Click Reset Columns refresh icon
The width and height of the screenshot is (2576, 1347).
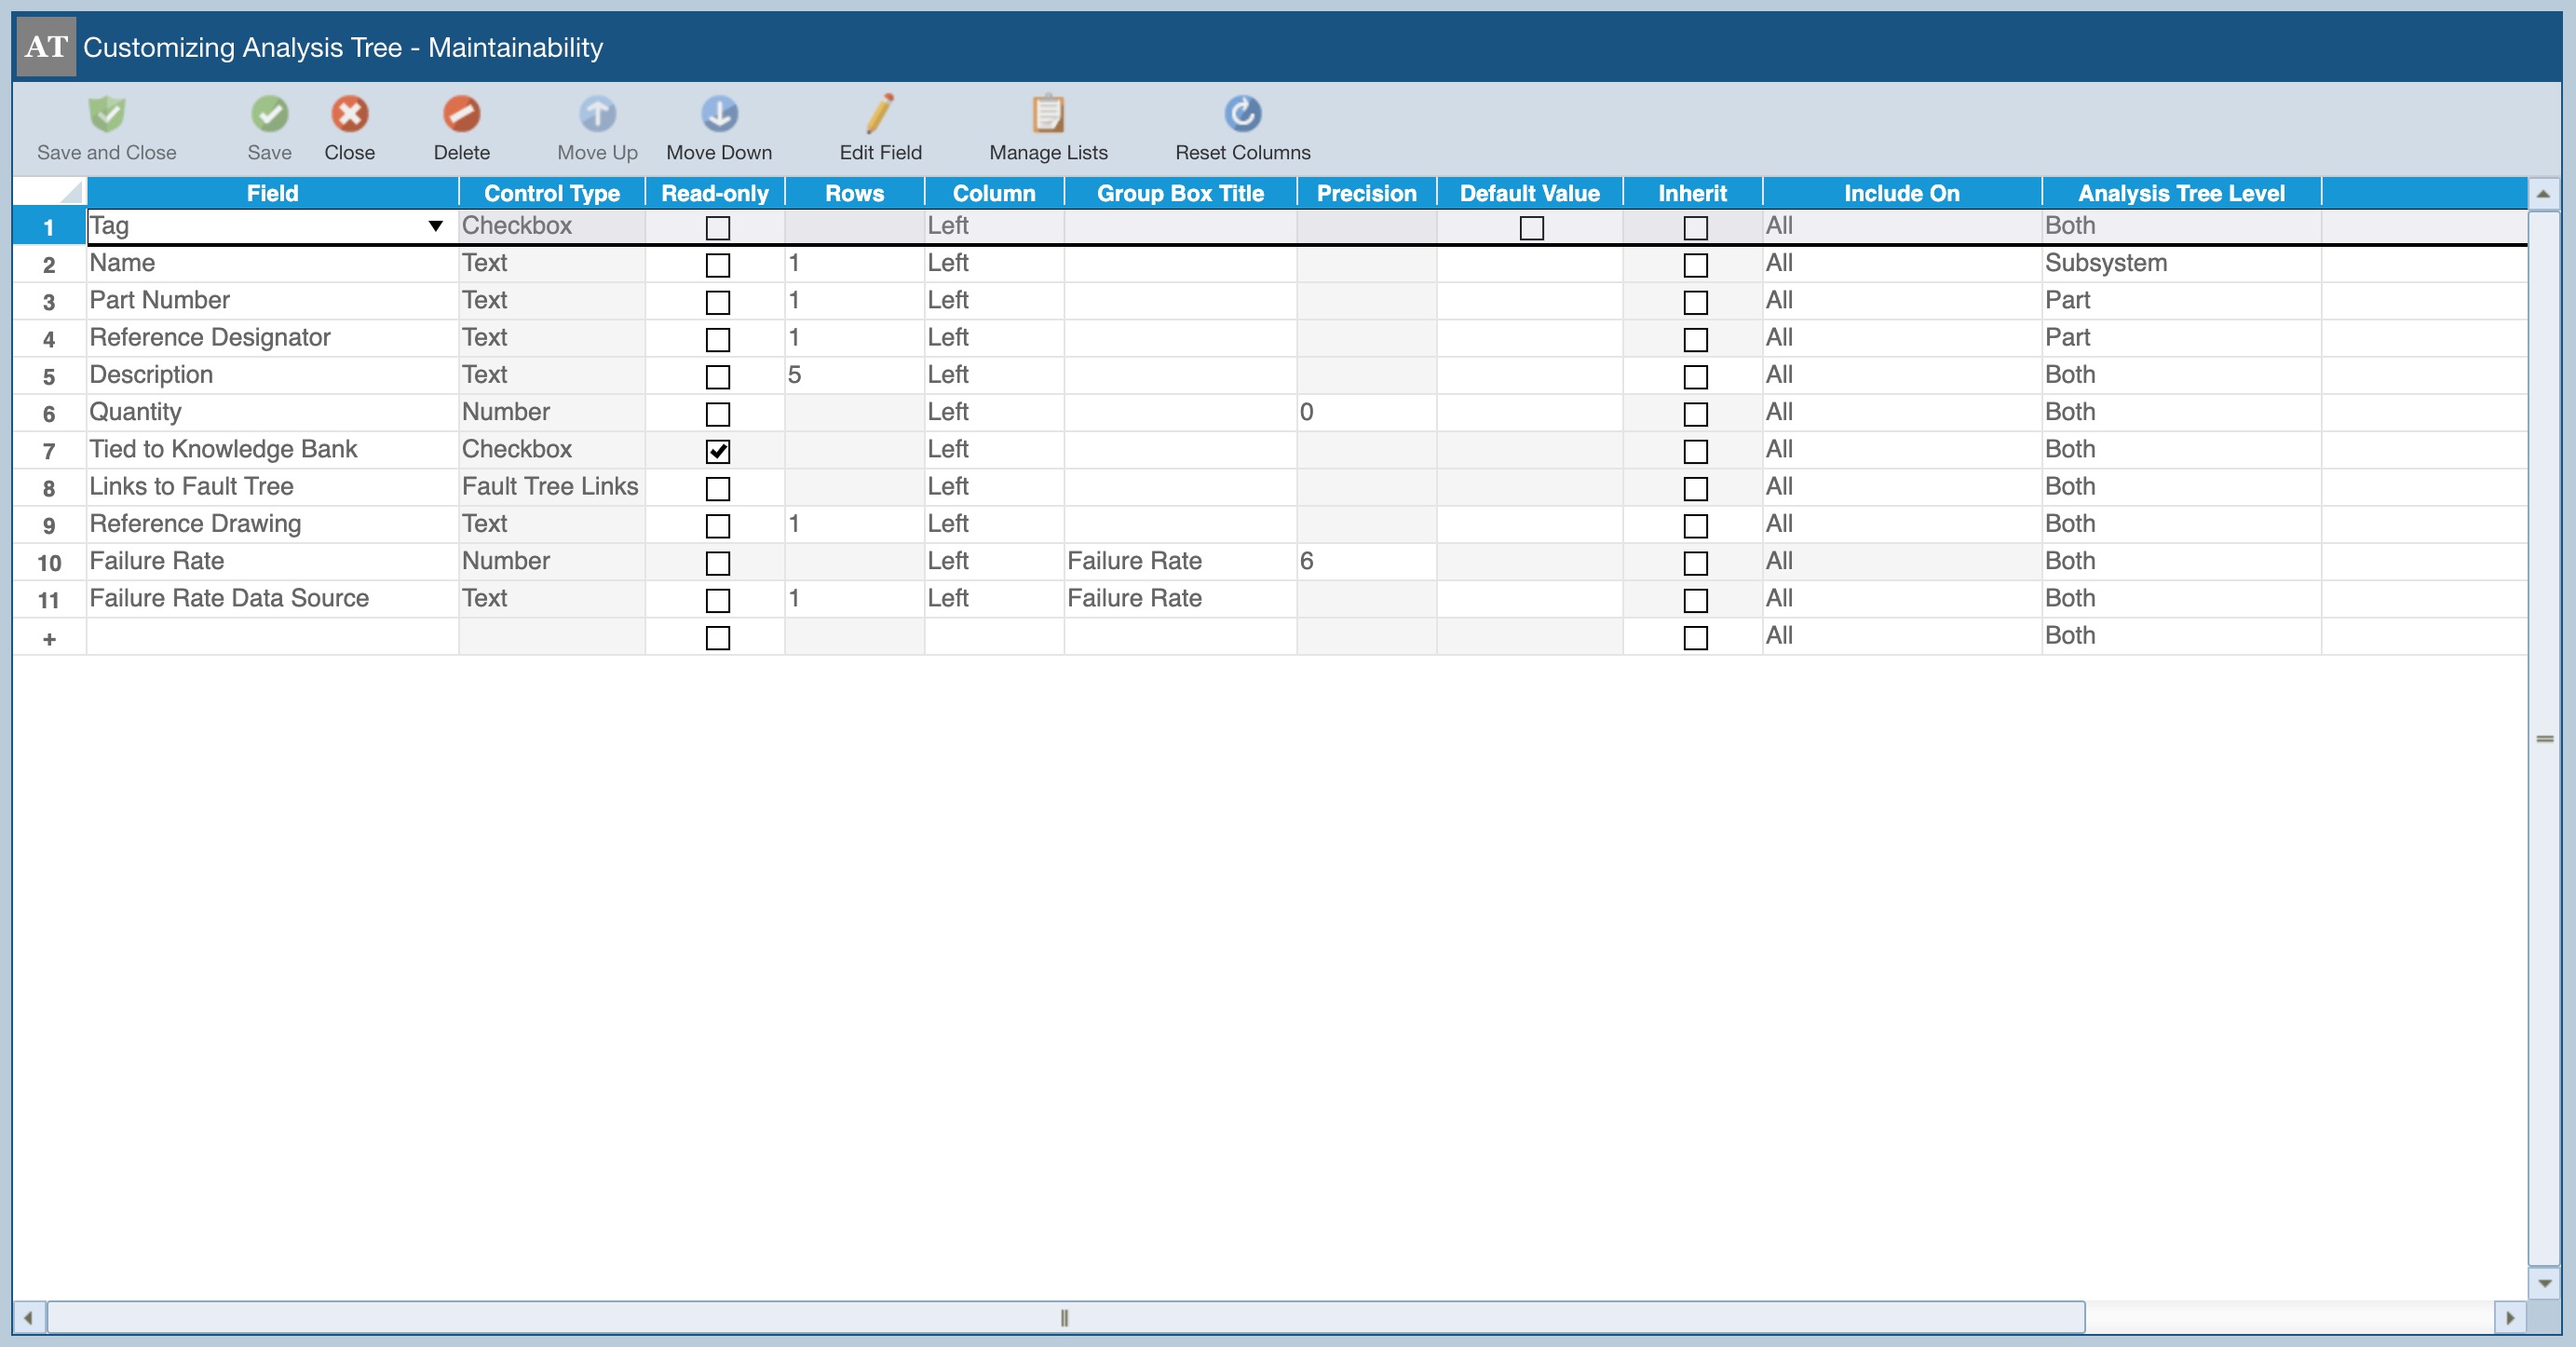(1242, 114)
